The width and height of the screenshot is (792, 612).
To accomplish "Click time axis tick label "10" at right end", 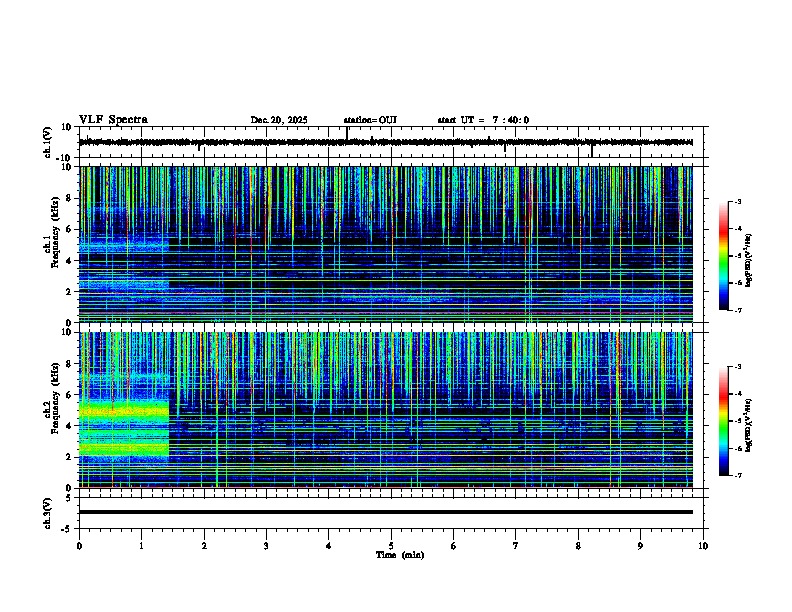I will coord(703,546).
